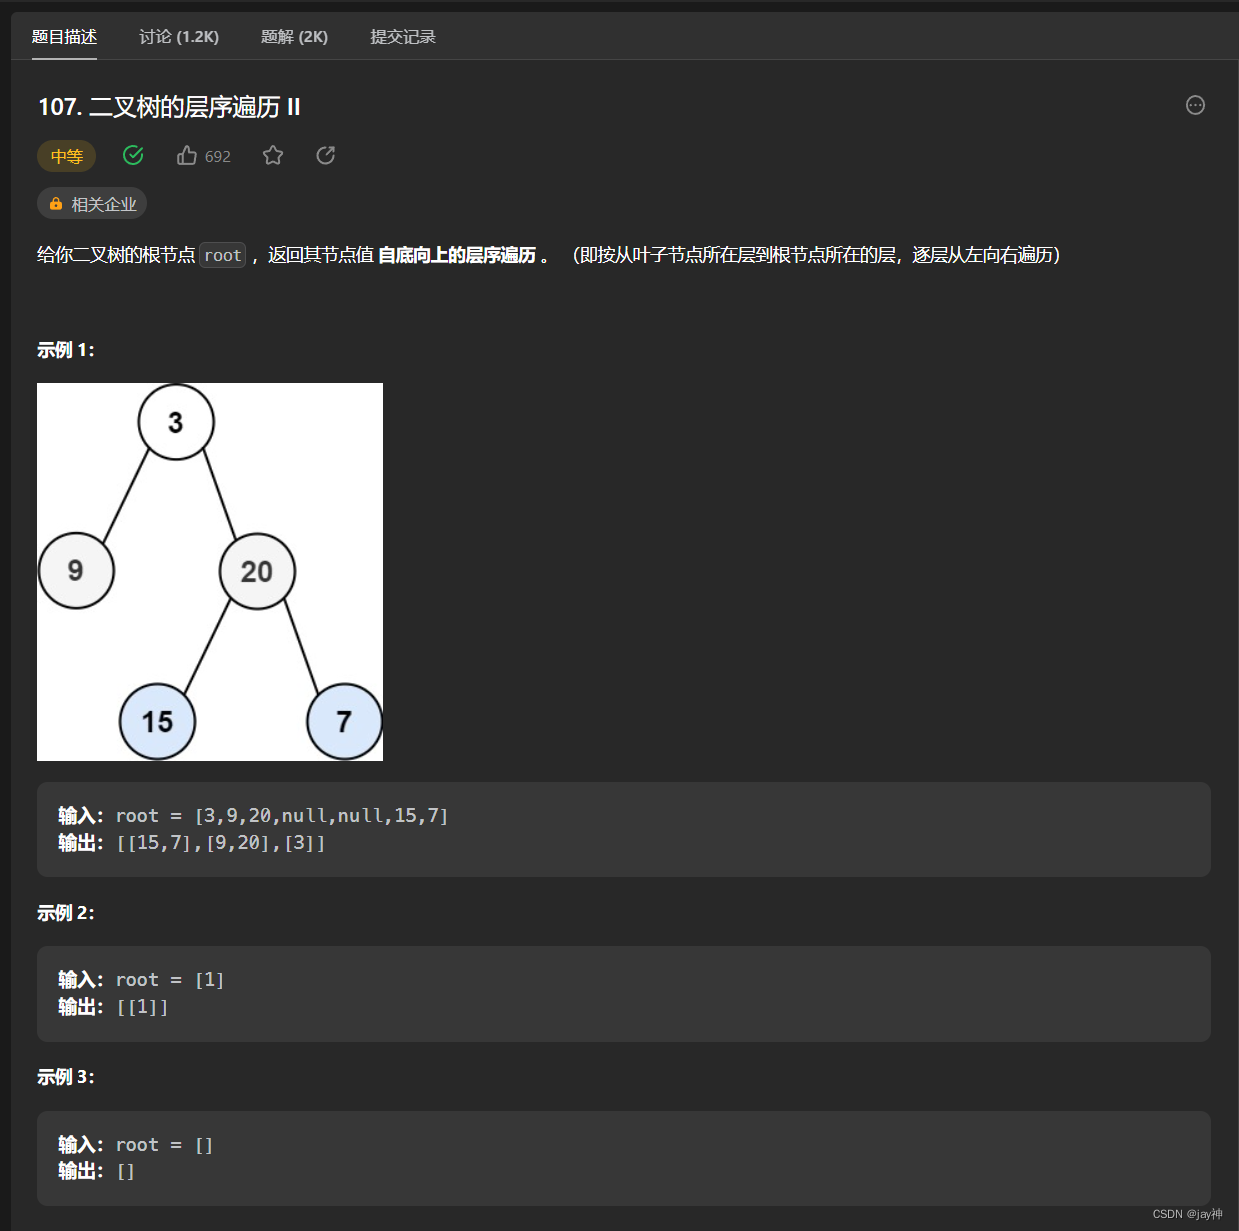Open the 相关企业 companies tag
Viewport: 1239px width, 1231px height.
coord(92,203)
